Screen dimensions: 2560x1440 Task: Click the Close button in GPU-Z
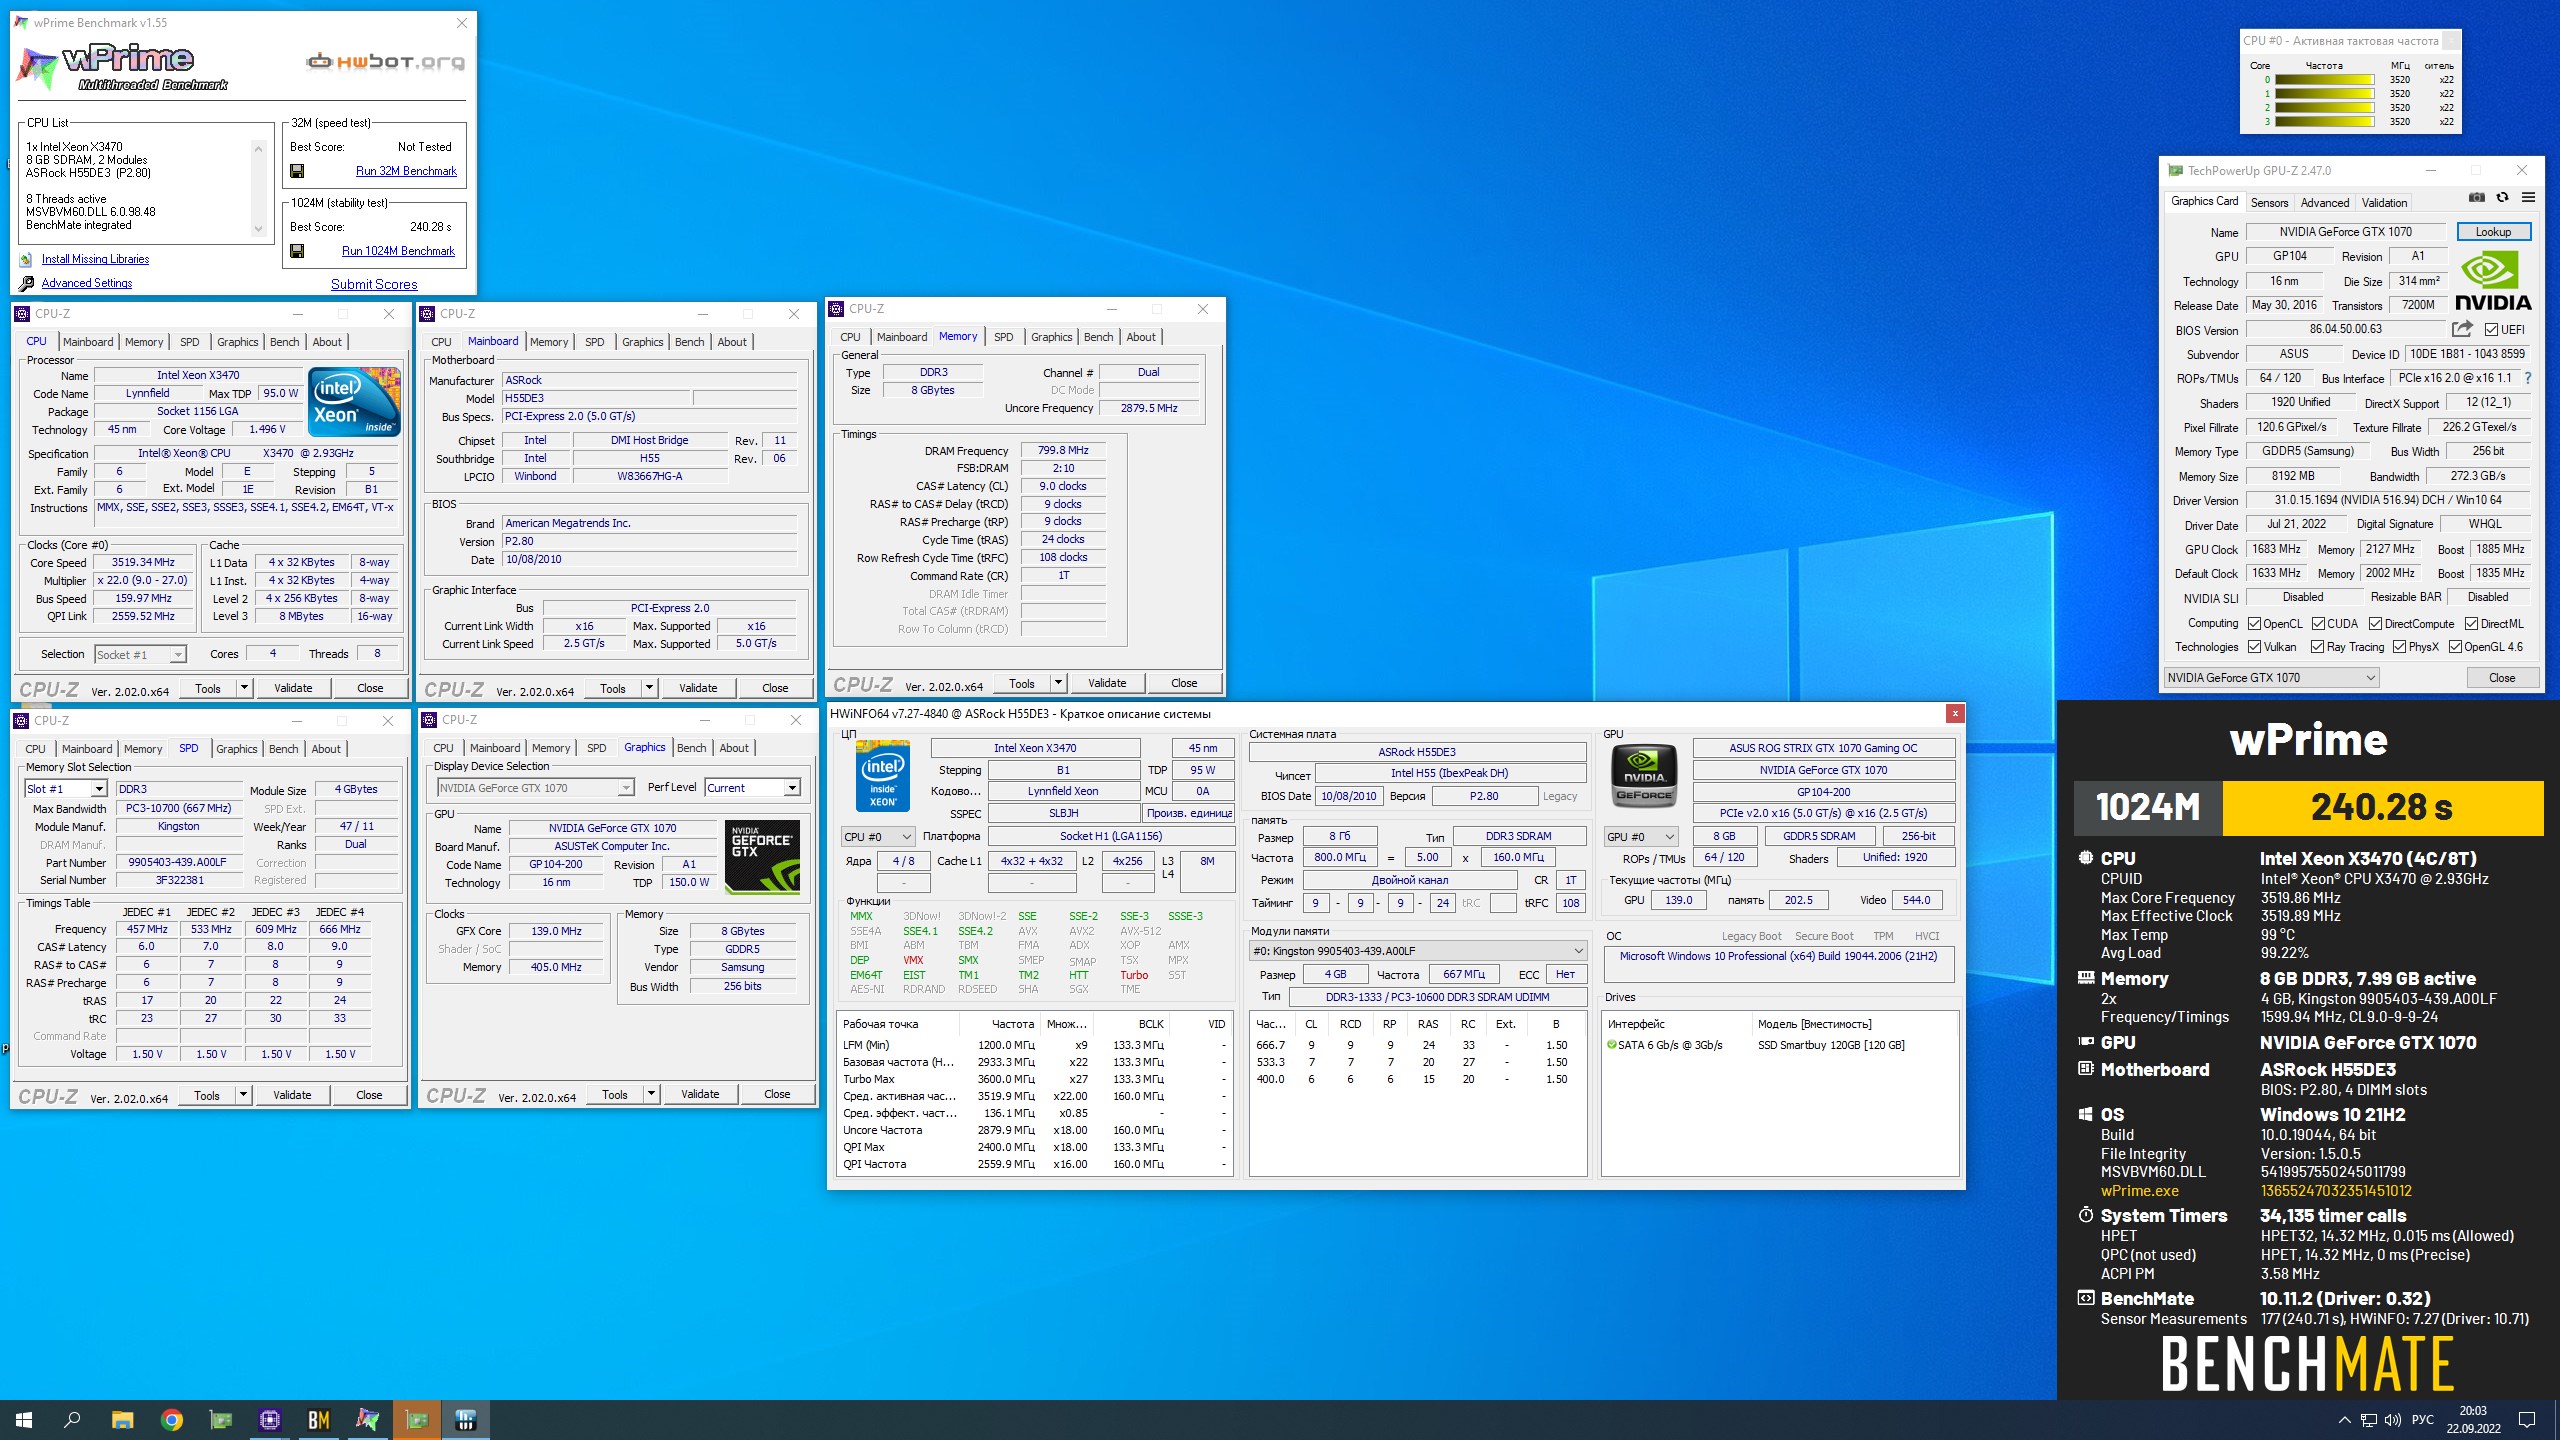[x=2502, y=678]
